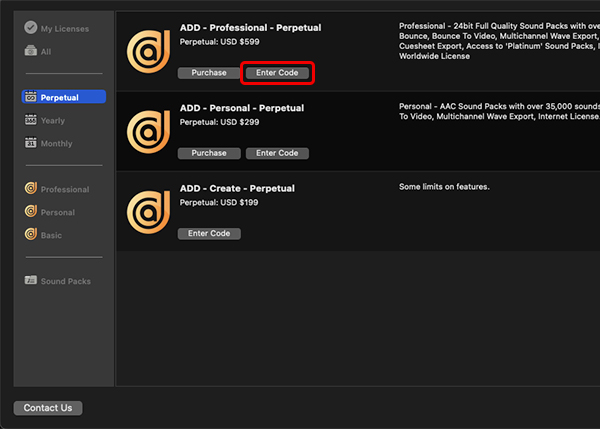Click the Sound Packs folder icon
600x429 pixels.
click(x=31, y=280)
